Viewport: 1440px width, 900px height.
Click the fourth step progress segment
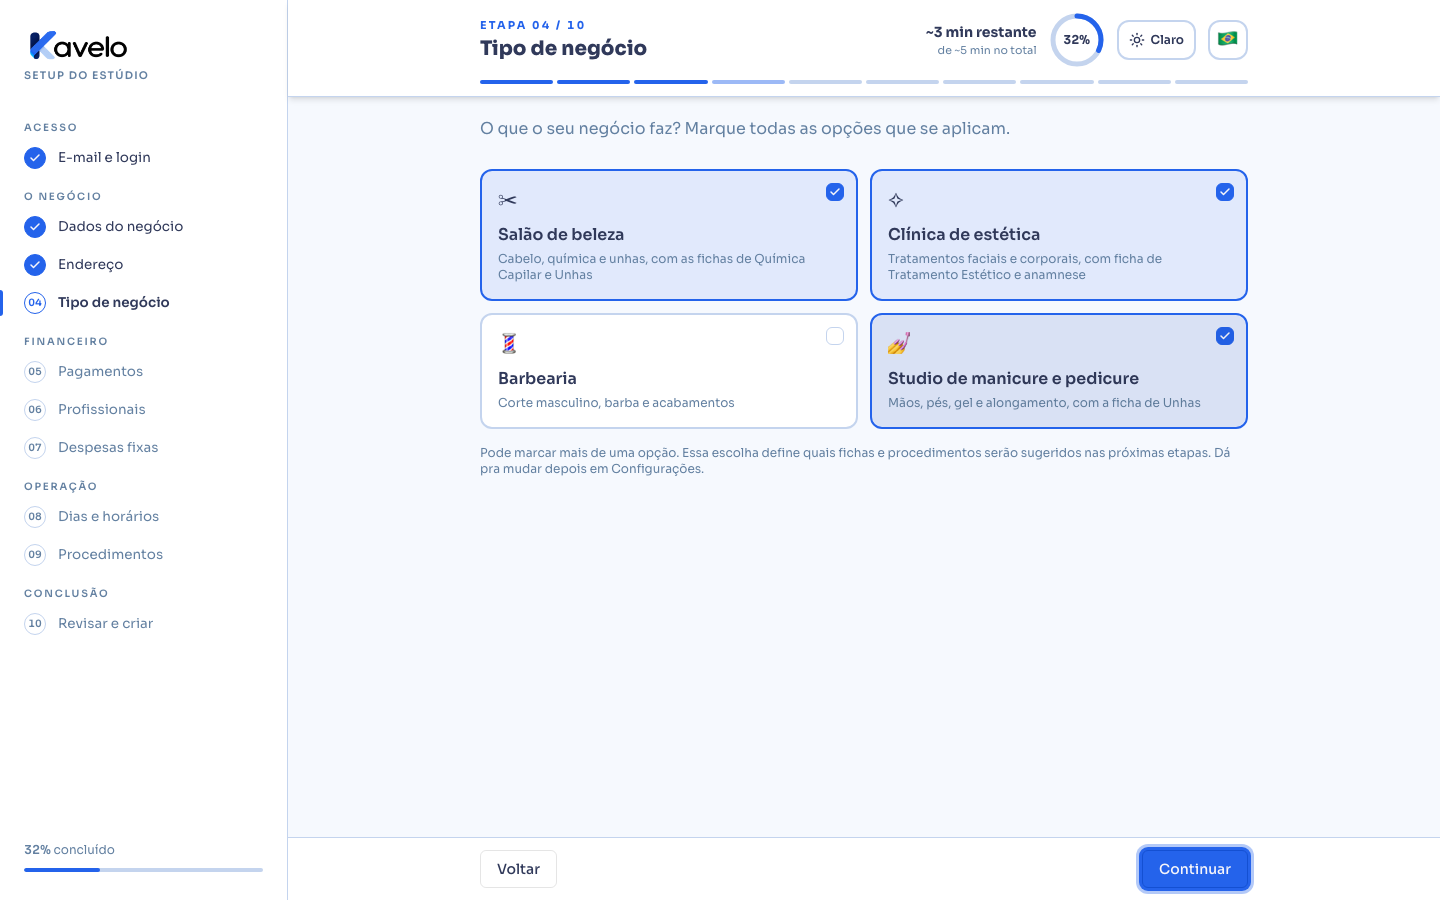coord(748,82)
